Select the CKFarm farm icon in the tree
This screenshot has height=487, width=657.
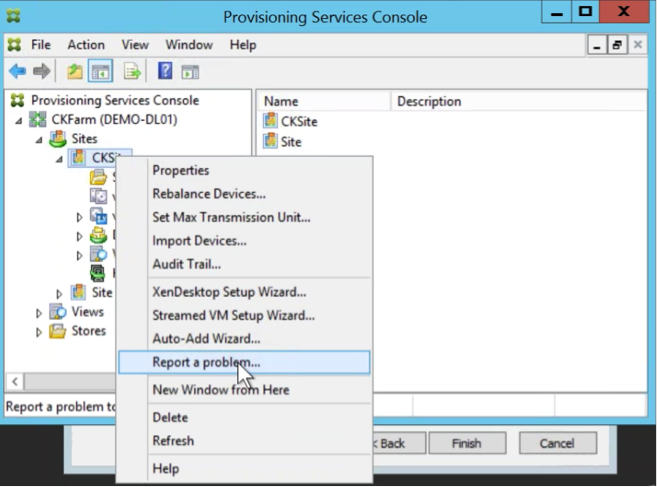tap(38, 119)
